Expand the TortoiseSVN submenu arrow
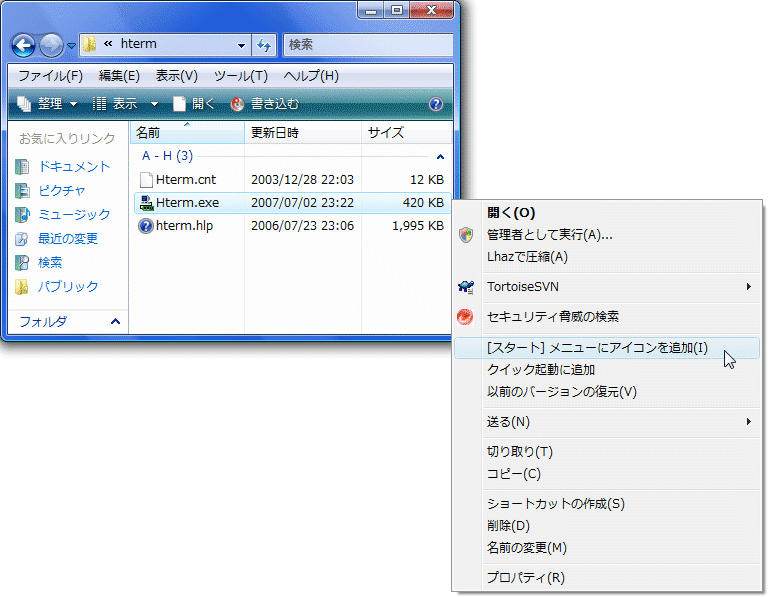 pyautogui.click(x=748, y=287)
